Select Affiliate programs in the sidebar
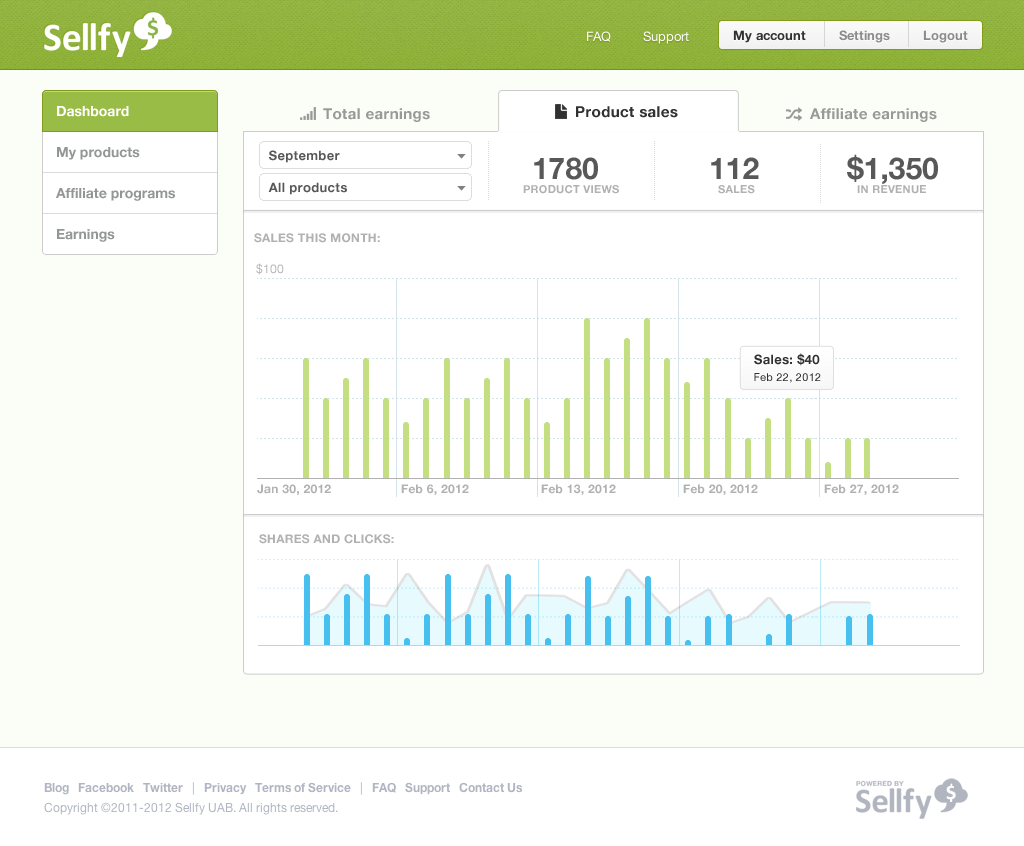This screenshot has height=846, width=1024. (129, 193)
